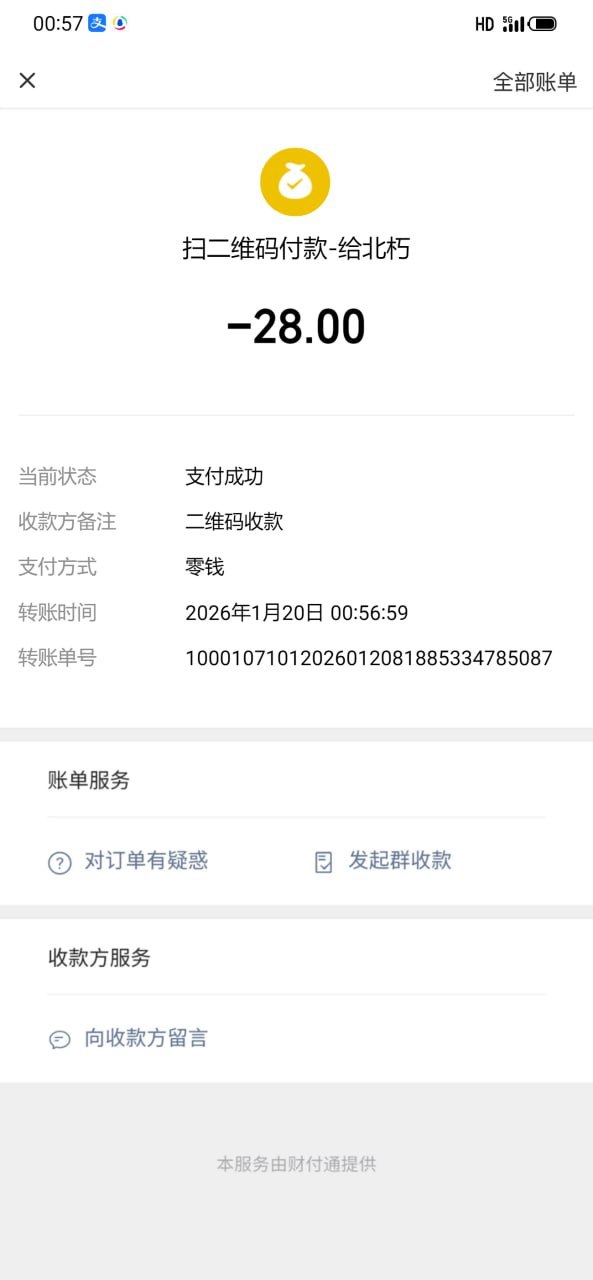Screen dimensions: 593x1280
Task: Tap the X close icon at top left
Action: coord(27,81)
